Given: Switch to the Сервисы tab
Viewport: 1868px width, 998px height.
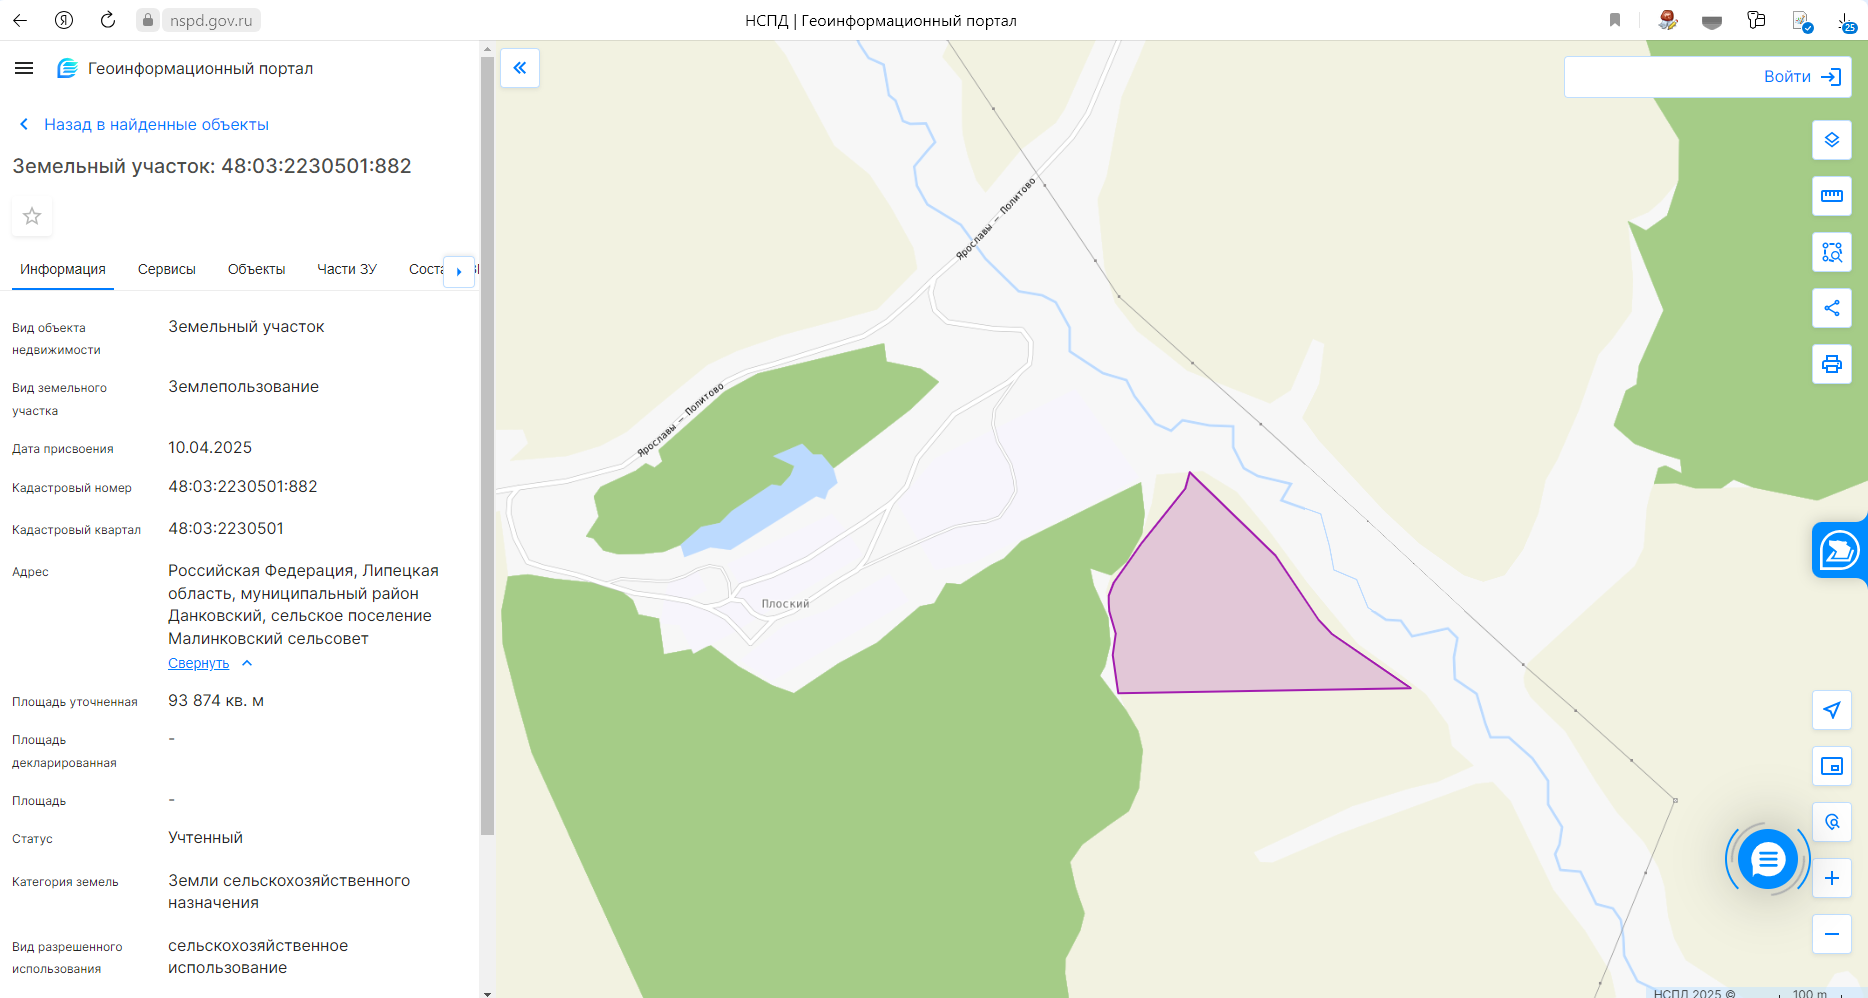Looking at the screenshot, I should click(167, 269).
